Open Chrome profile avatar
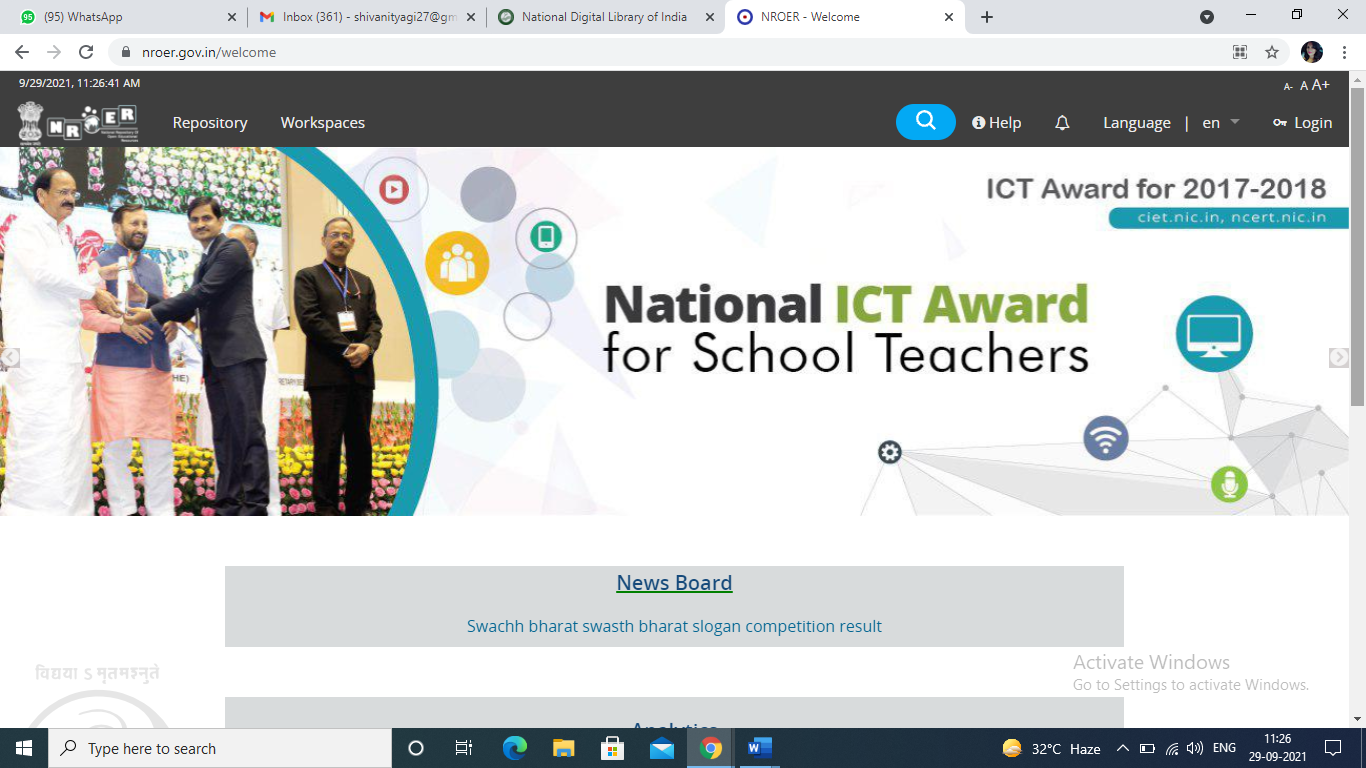This screenshot has height=768, width=1366. coord(1312,52)
